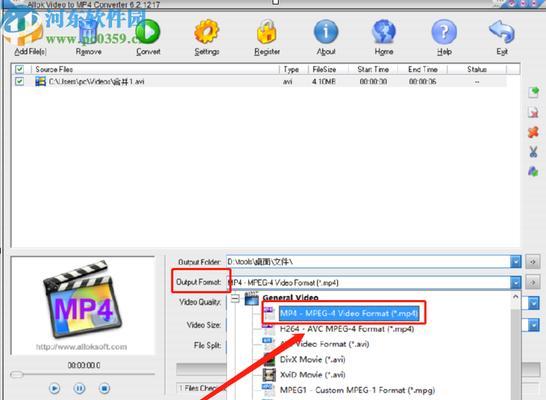Viewport: 546px width, 400px height.
Task: Click the preview seek slider handle
Action: tap(16, 375)
